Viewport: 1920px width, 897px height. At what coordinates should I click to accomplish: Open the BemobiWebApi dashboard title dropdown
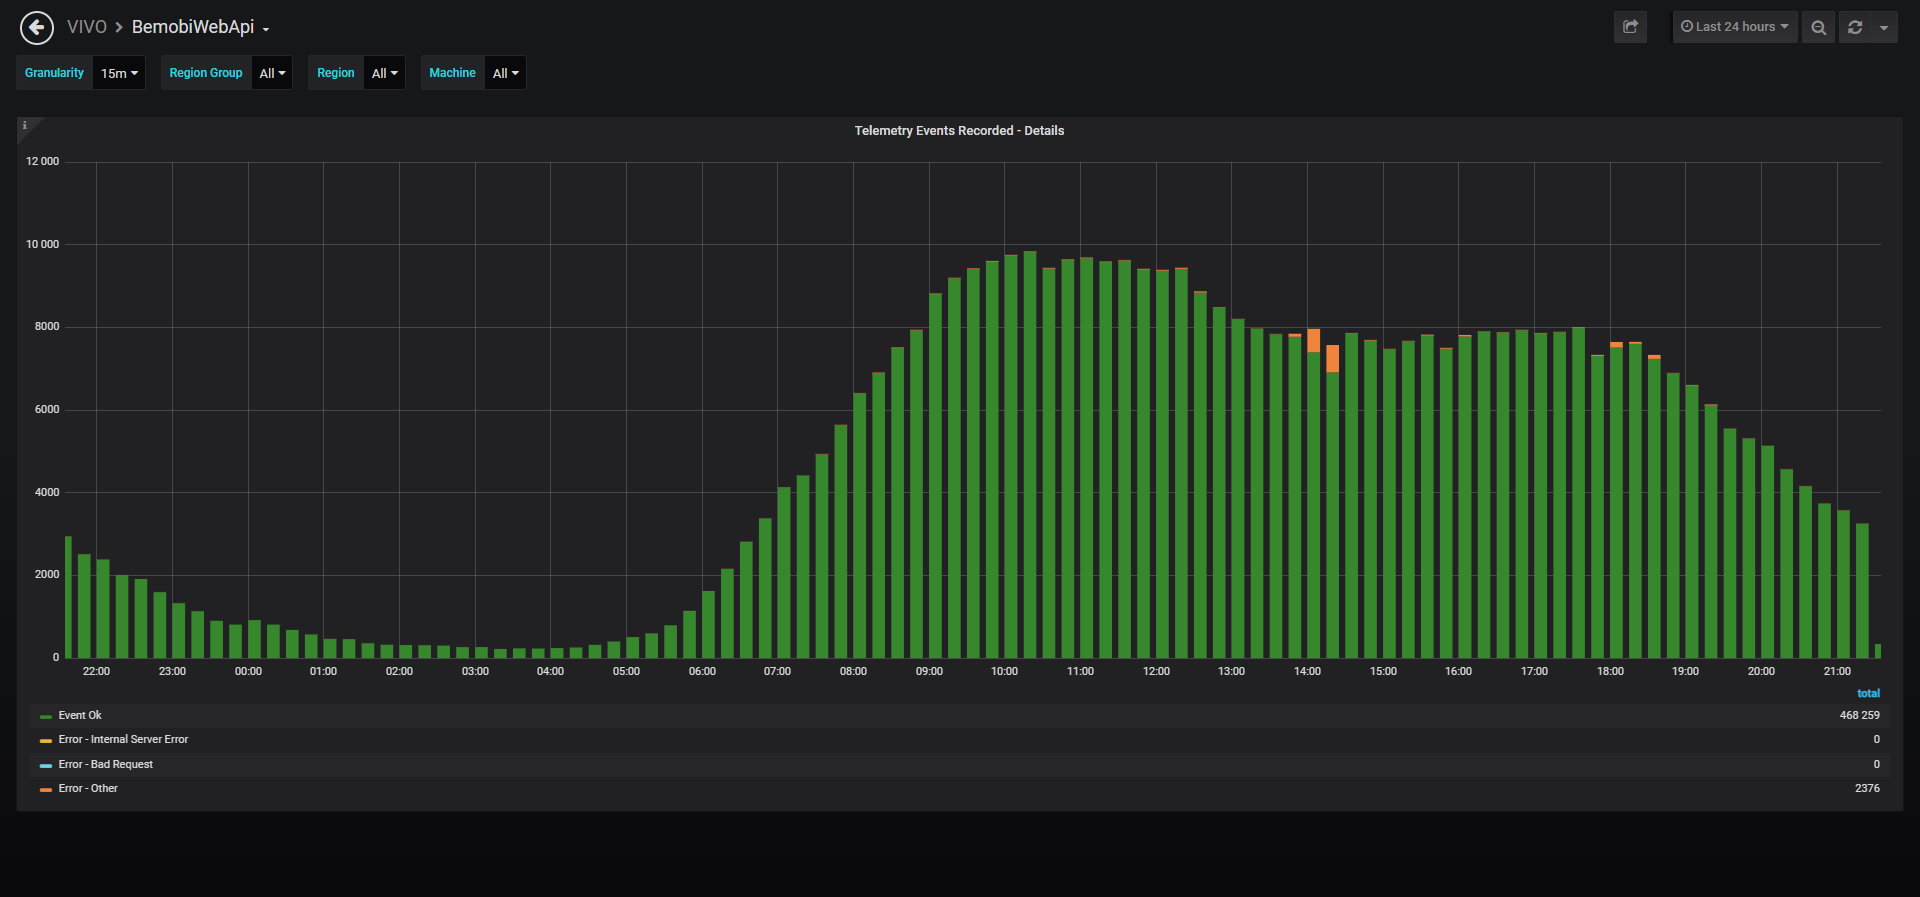200,27
